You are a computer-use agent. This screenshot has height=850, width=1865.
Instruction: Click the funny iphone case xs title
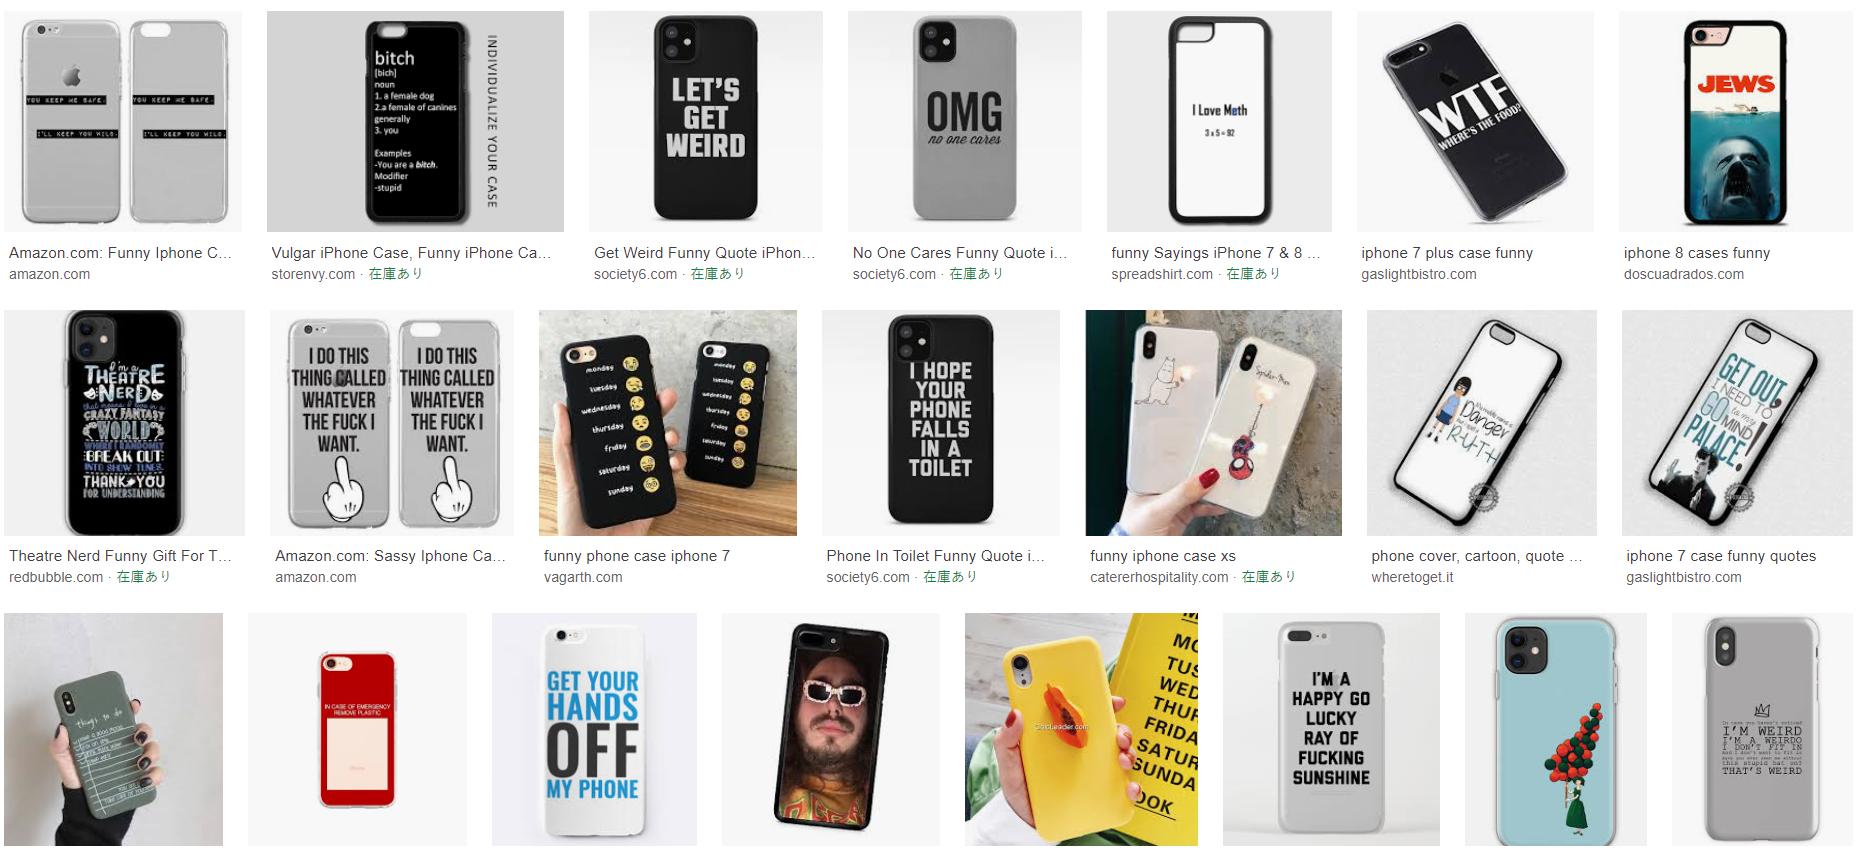coord(1162,556)
